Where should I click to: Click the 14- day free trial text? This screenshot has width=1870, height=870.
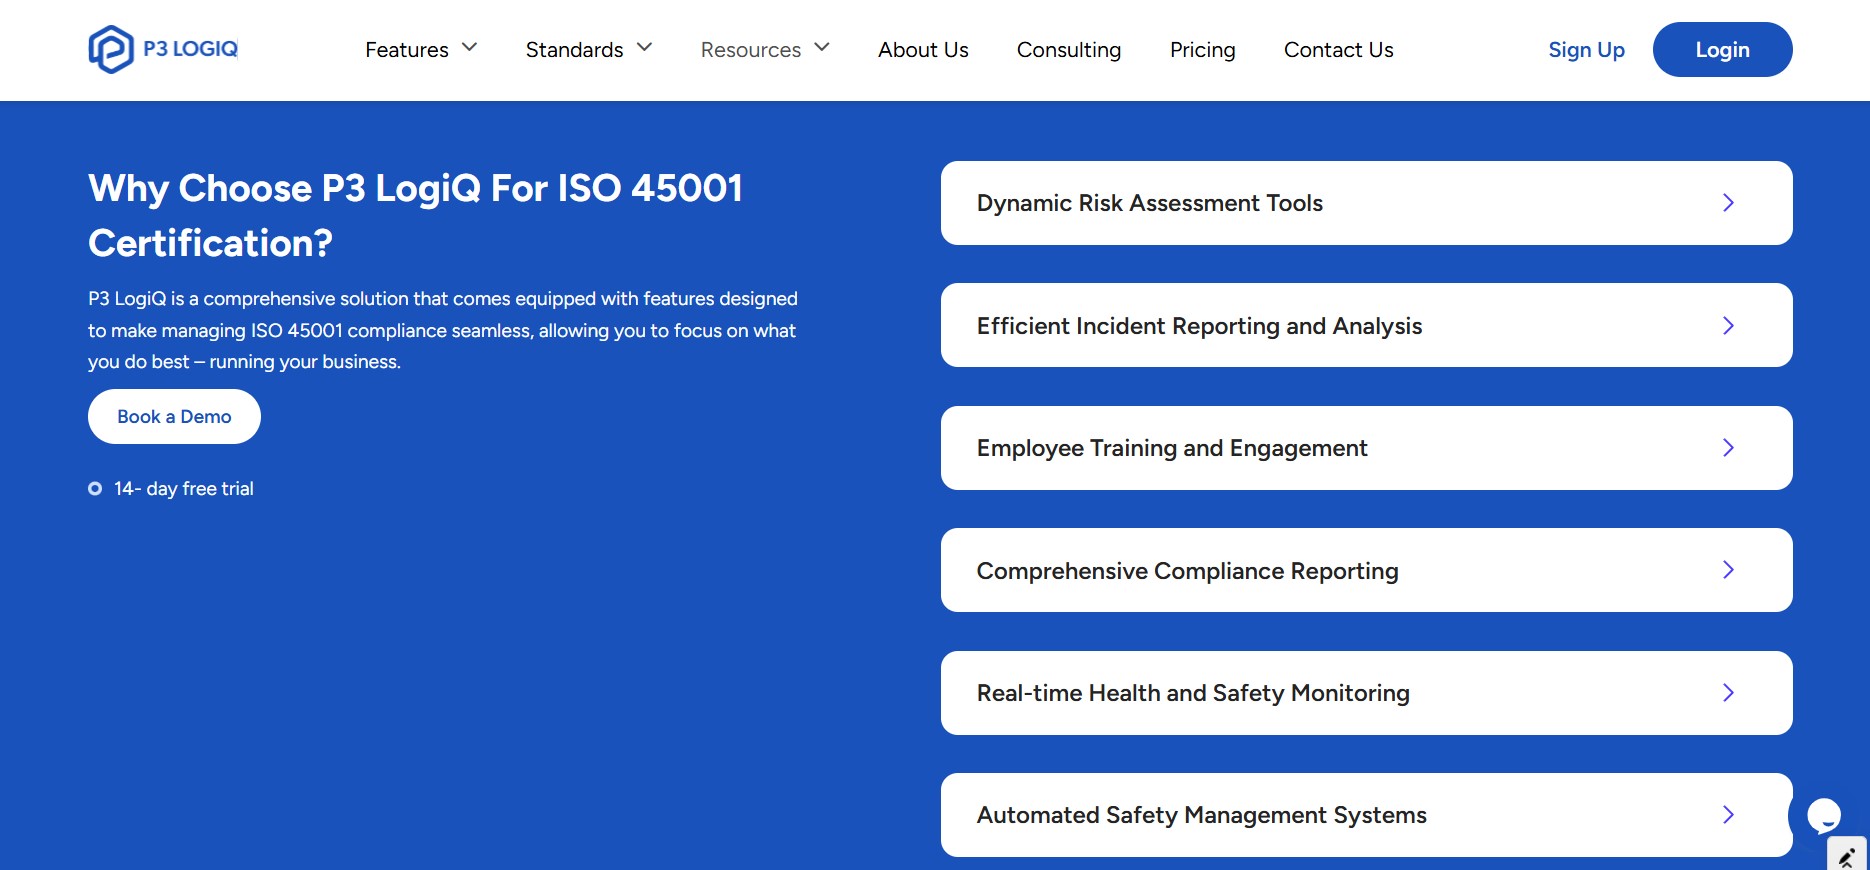click(184, 488)
